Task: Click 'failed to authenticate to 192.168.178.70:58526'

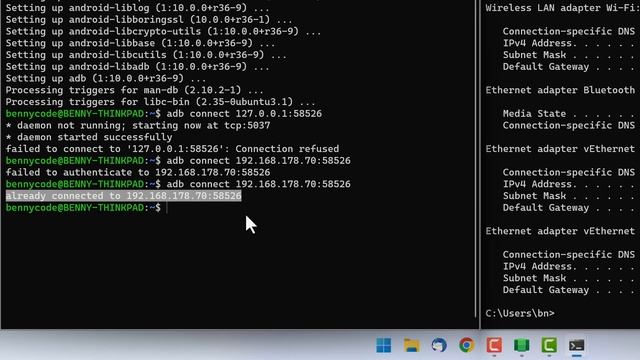Action: pos(138,172)
